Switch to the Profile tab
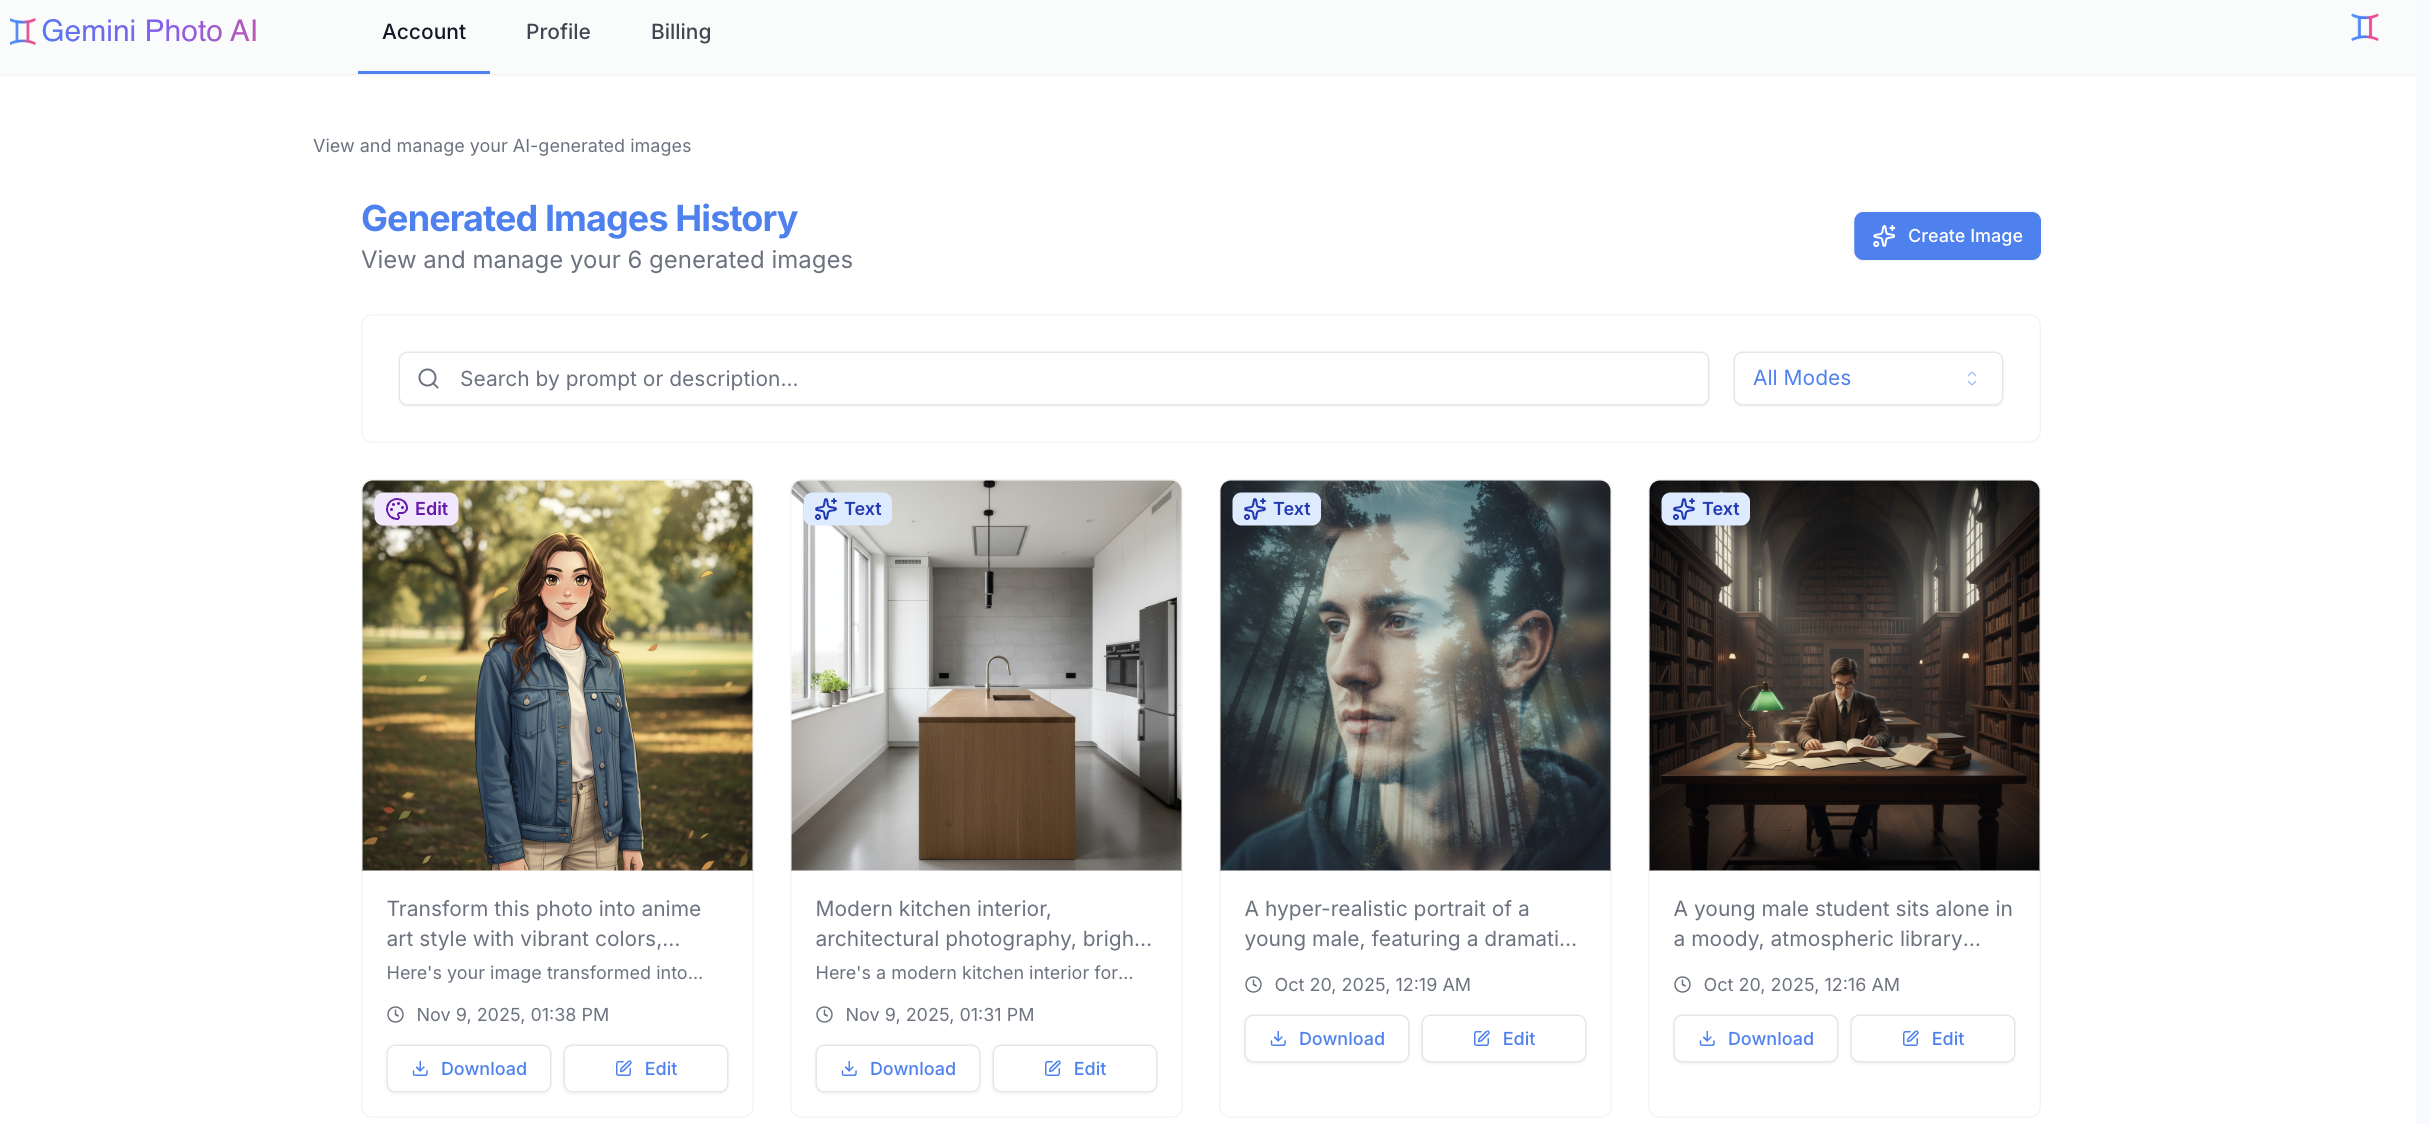Viewport: 2430px width, 1124px height. tap(557, 31)
